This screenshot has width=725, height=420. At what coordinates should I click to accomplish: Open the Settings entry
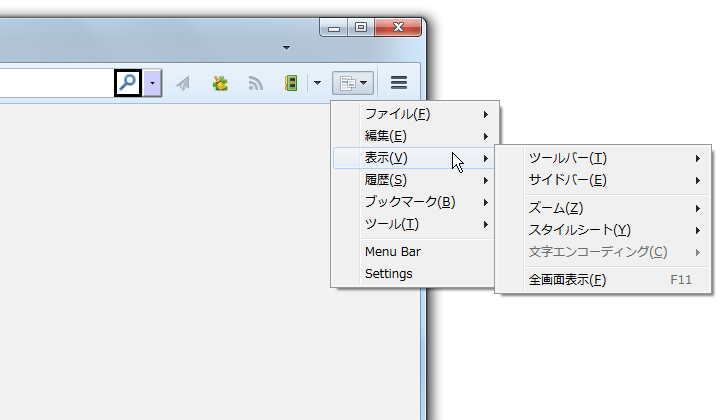click(415, 274)
